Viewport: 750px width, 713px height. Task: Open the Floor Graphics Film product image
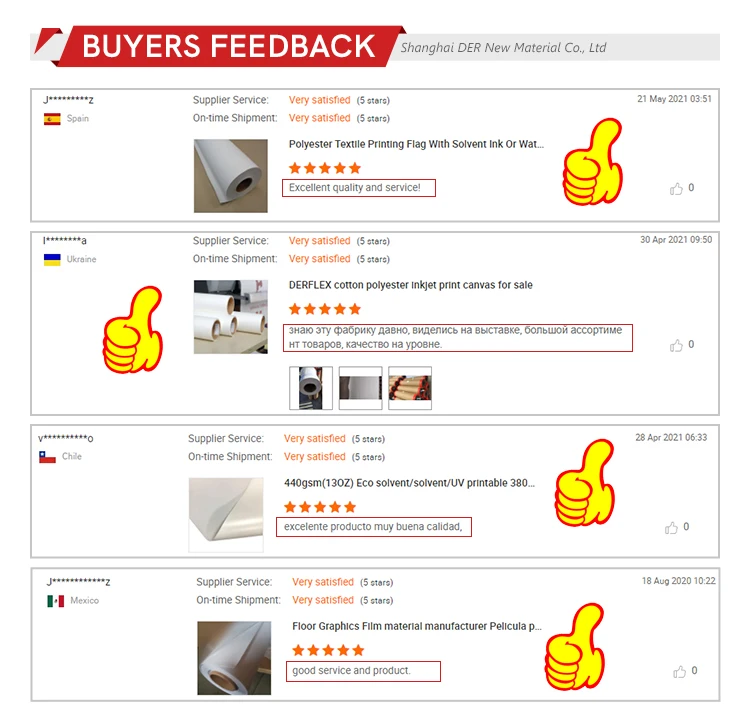pos(234,658)
